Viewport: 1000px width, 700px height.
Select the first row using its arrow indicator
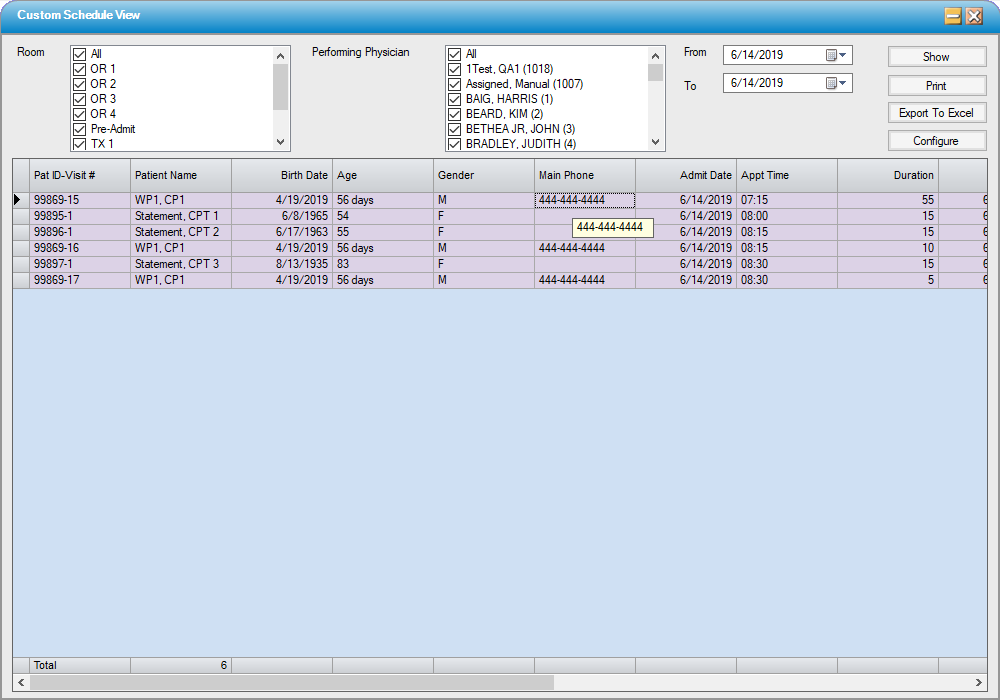click(20, 200)
